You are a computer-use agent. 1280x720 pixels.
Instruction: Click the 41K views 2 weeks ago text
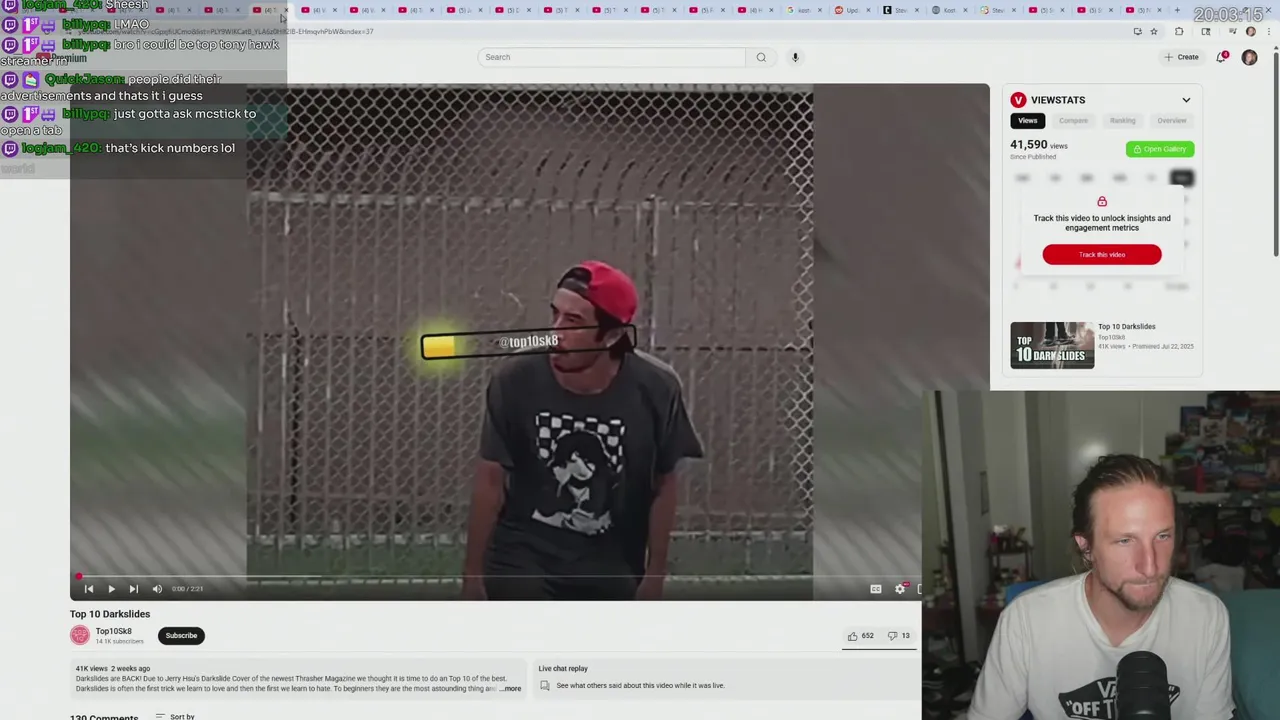point(113,668)
